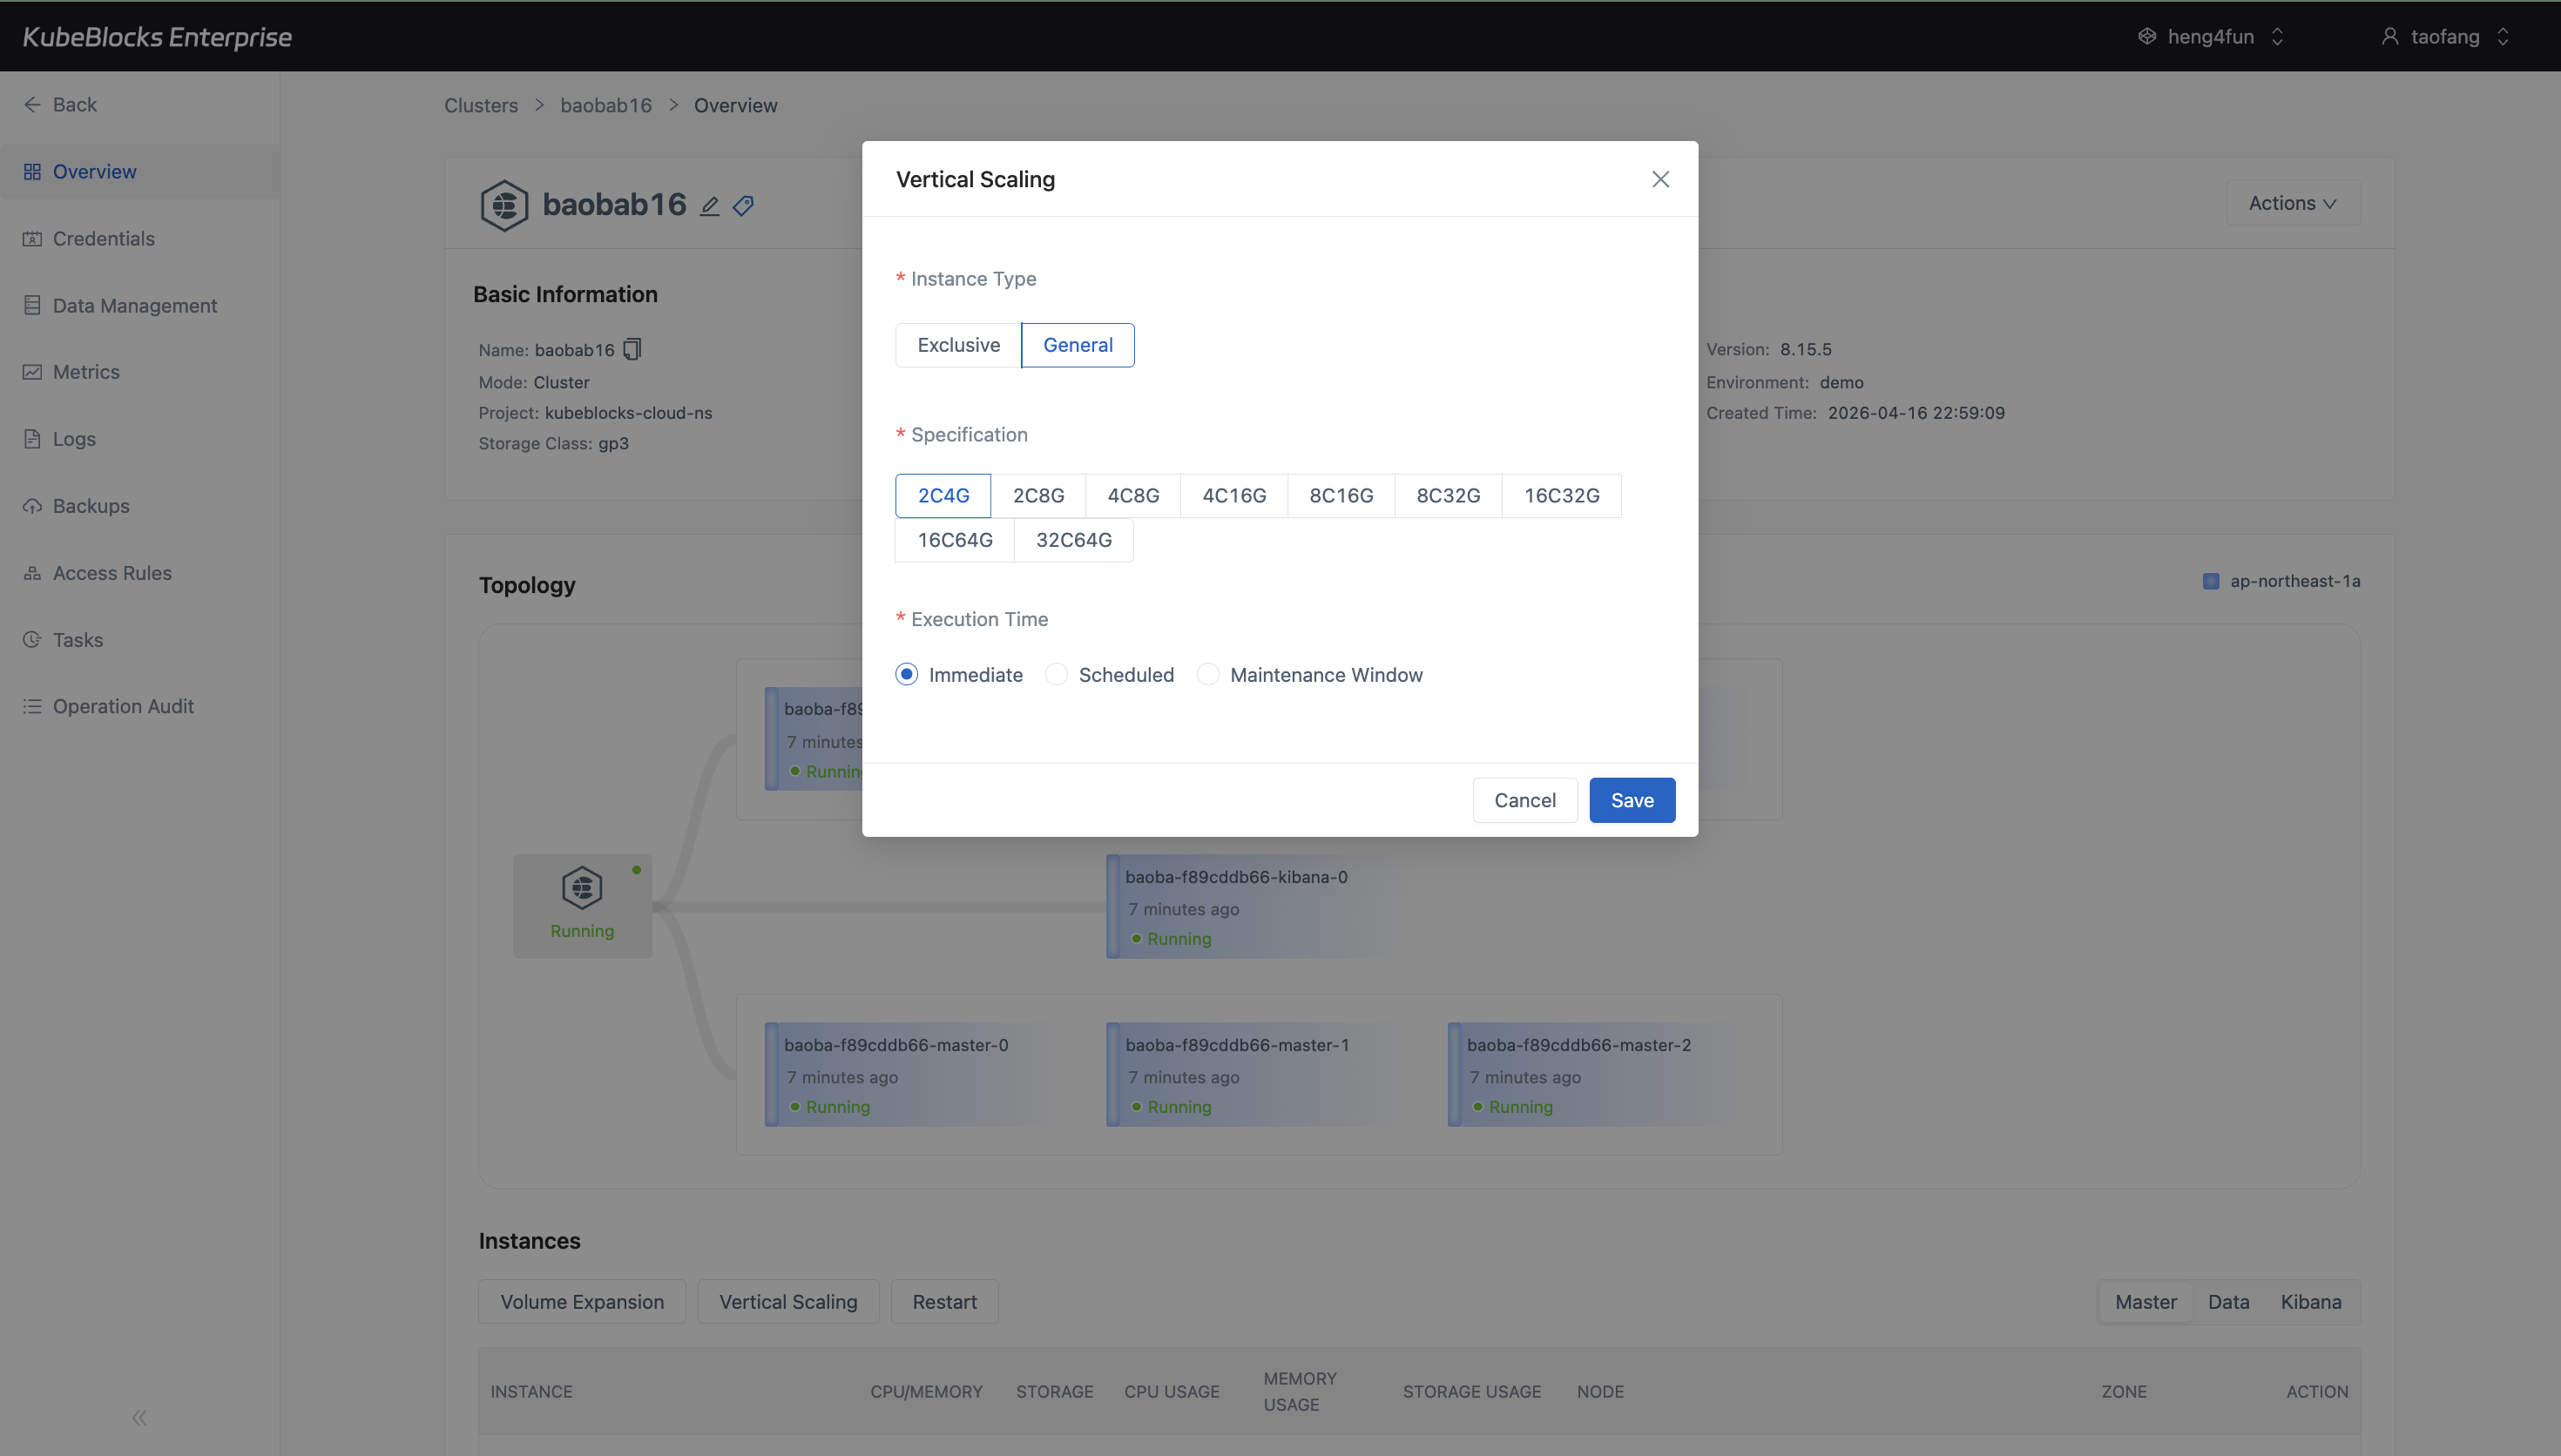Open Logs file icon in sidebar
Viewport: 2561px width, 1456px height.
(x=32, y=439)
